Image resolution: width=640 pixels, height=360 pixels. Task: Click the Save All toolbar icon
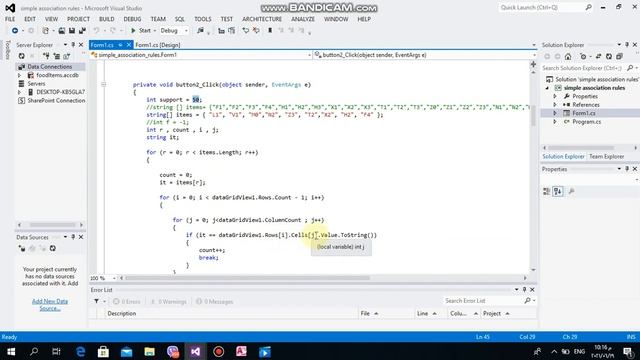tap(82, 31)
